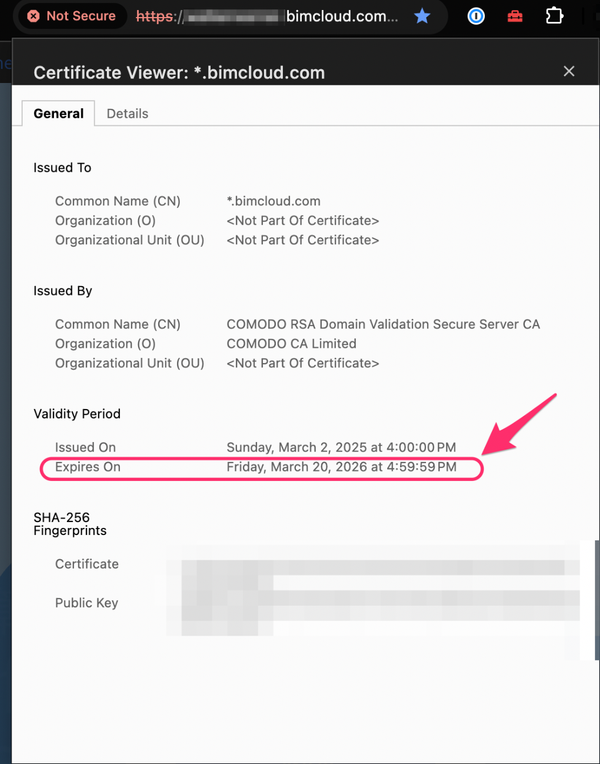This screenshot has height=764, width=600.
Task: Click the expiry date Friday, March 20, 2026
Action: (342, 467)
